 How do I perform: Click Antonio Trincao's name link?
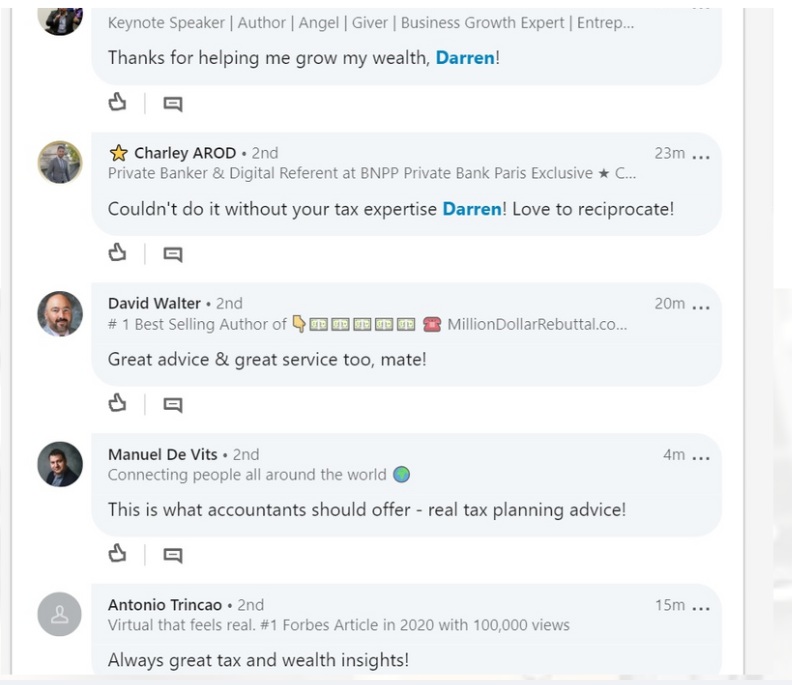coord(165,604)
